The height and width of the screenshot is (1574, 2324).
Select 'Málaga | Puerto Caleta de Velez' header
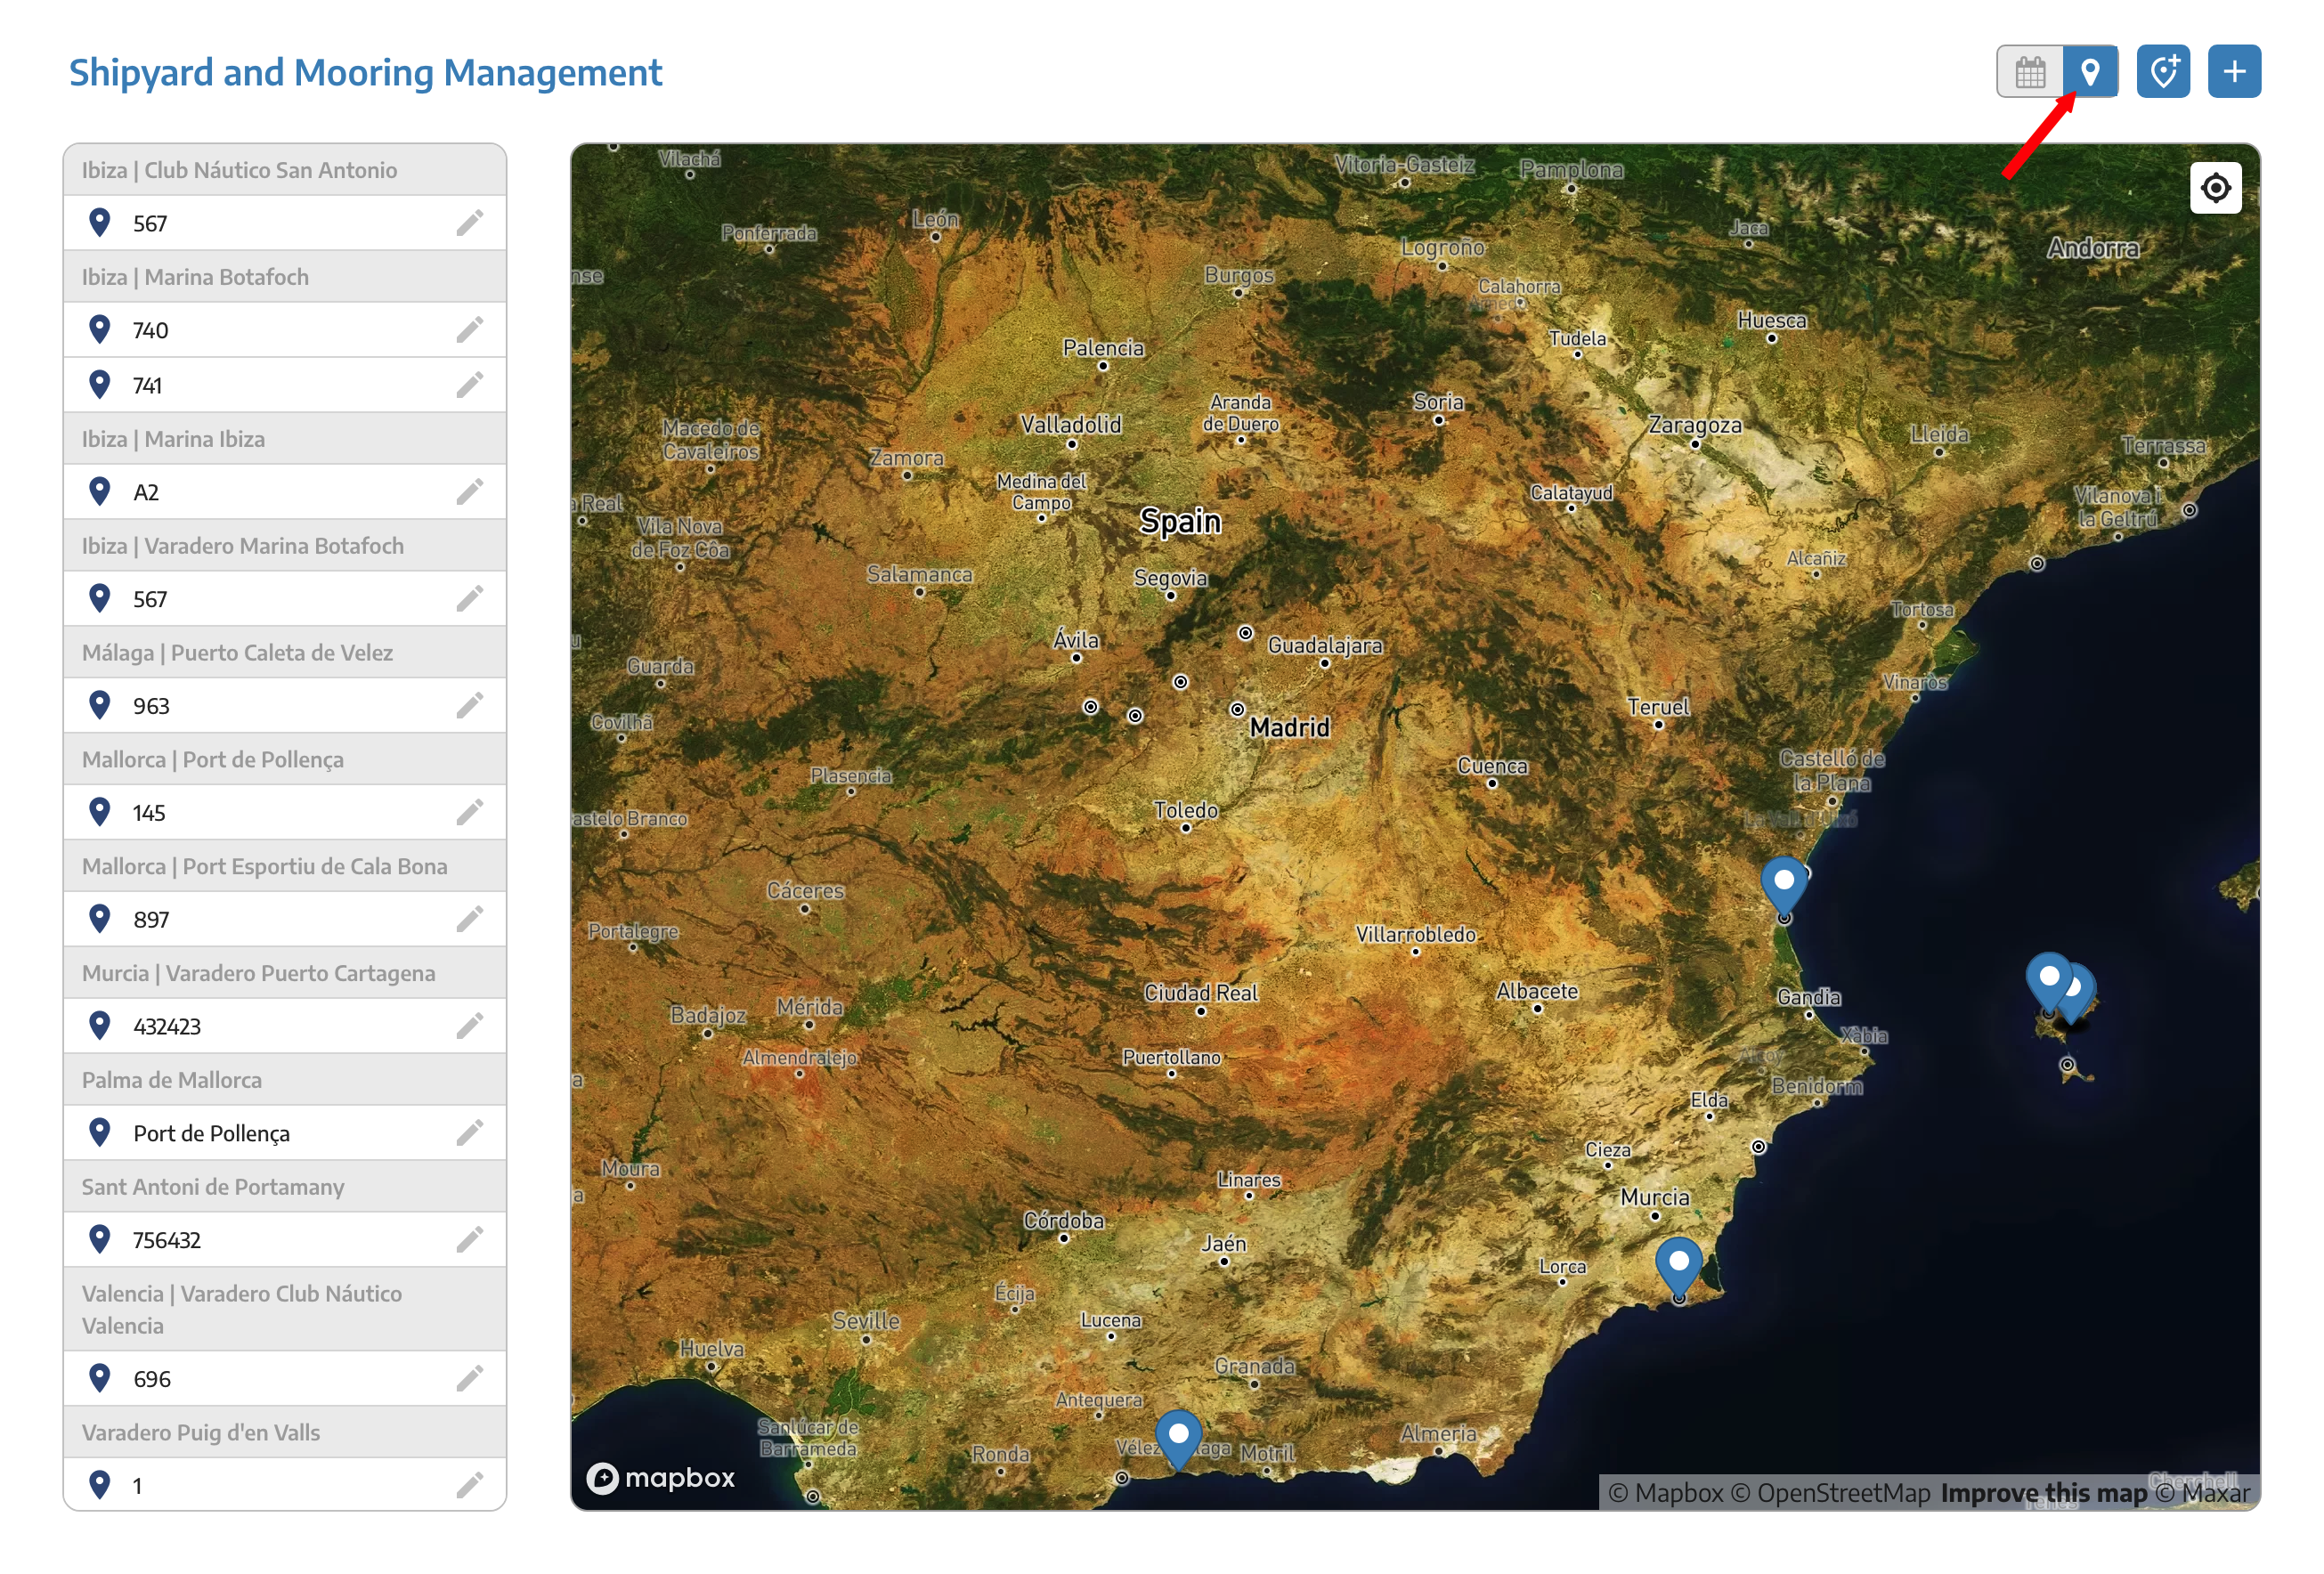point(285,653)
